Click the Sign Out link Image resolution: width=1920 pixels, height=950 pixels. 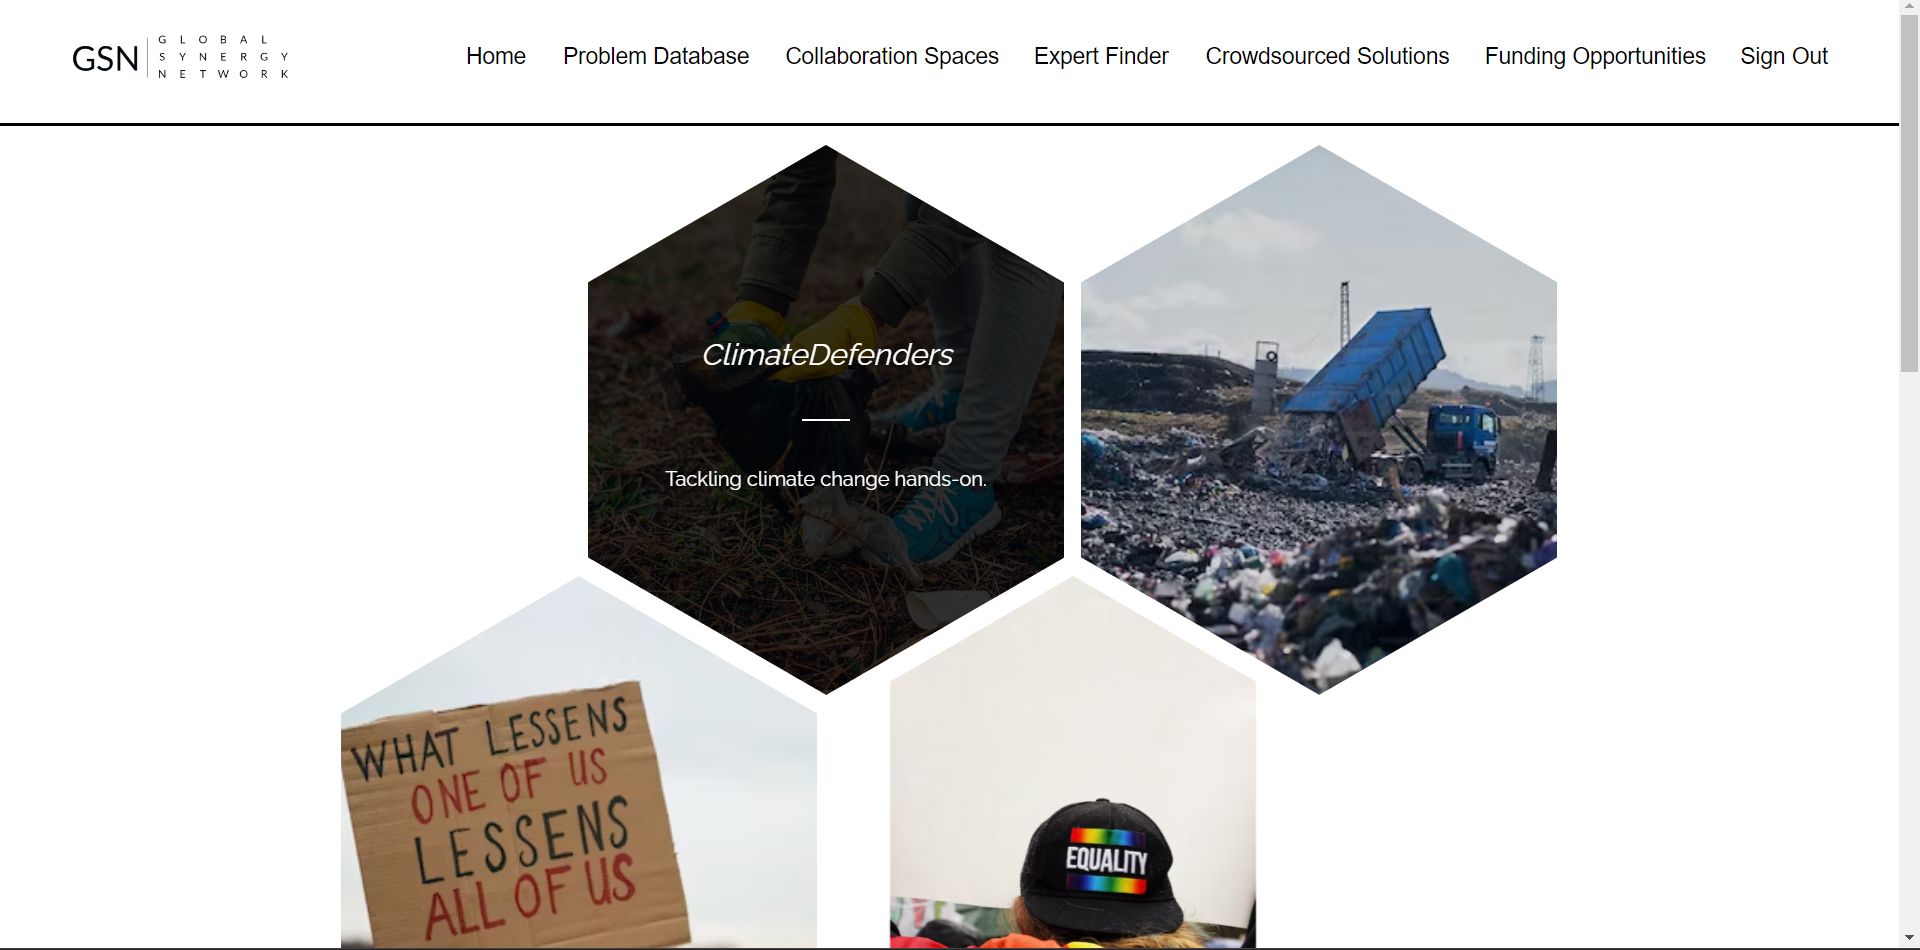click(x=1784, y=56)
